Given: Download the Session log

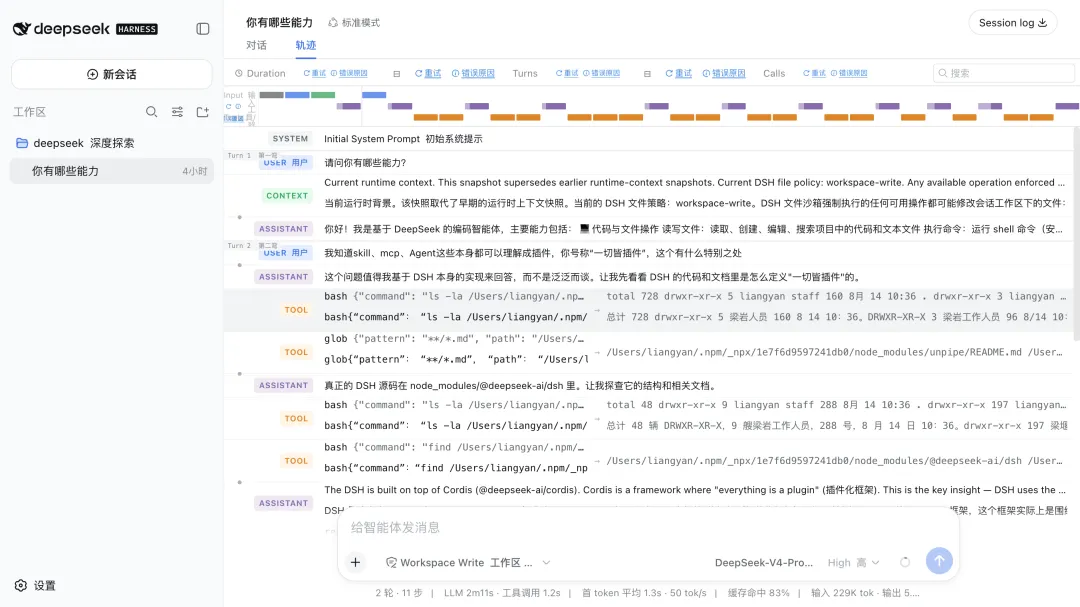Looking at the screenshot, I should [1012, 23].
